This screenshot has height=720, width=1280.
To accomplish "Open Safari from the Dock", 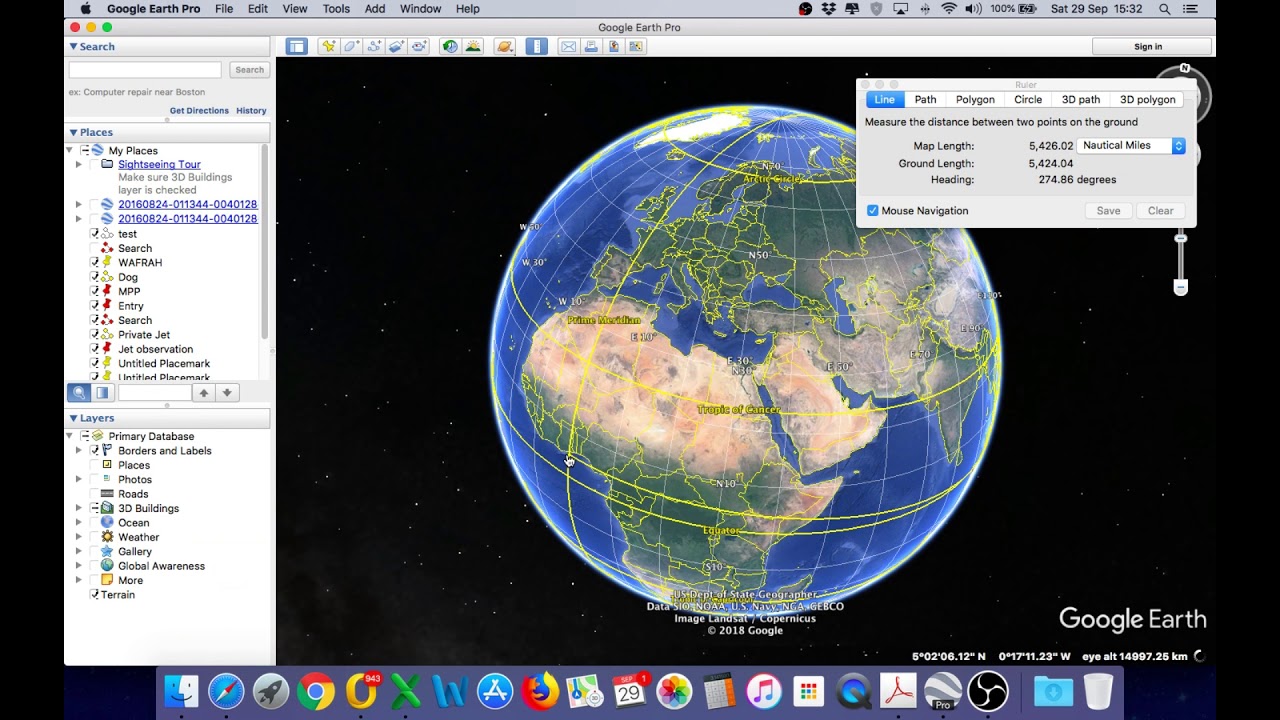I will pos(226,692).
